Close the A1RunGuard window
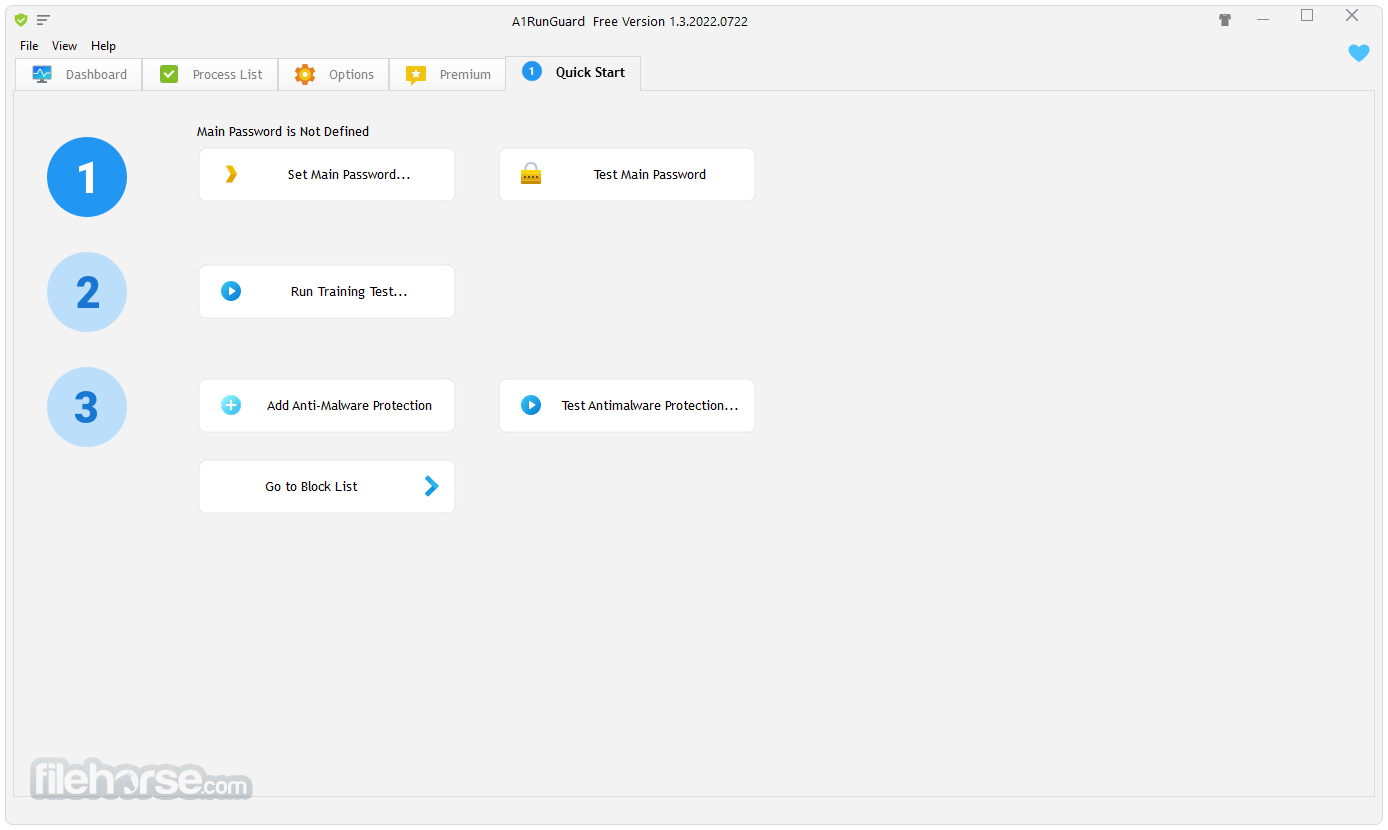The image size is (1388, 830). [1352, 16]
